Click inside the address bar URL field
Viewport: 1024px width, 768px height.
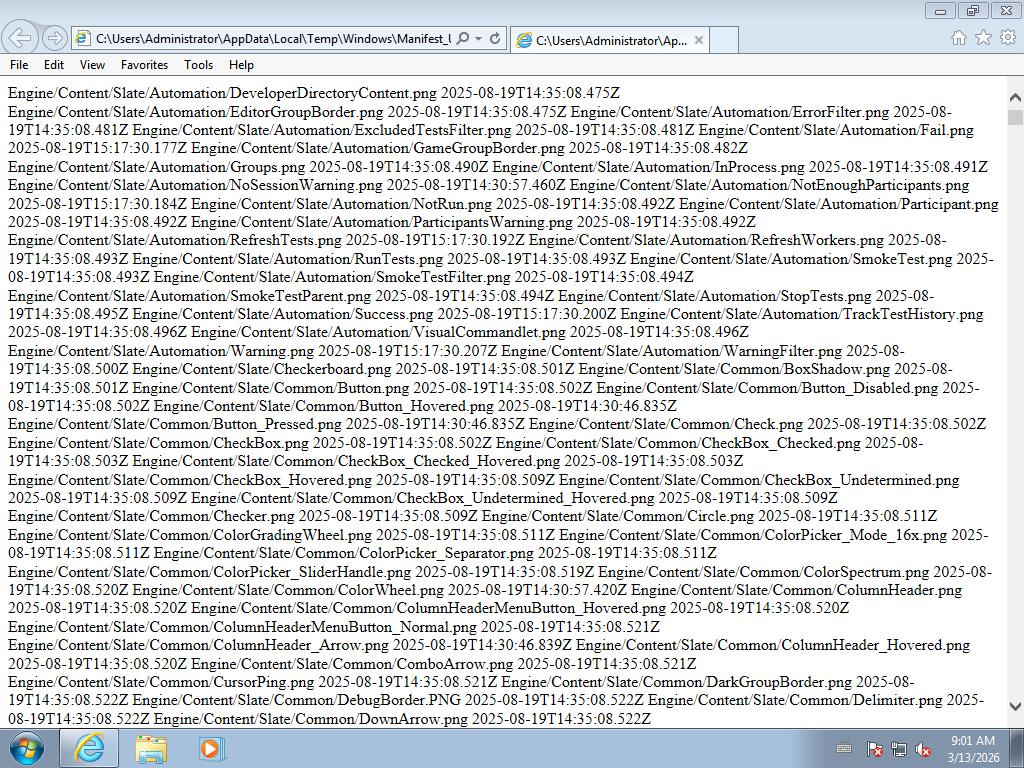click(270, 39)
